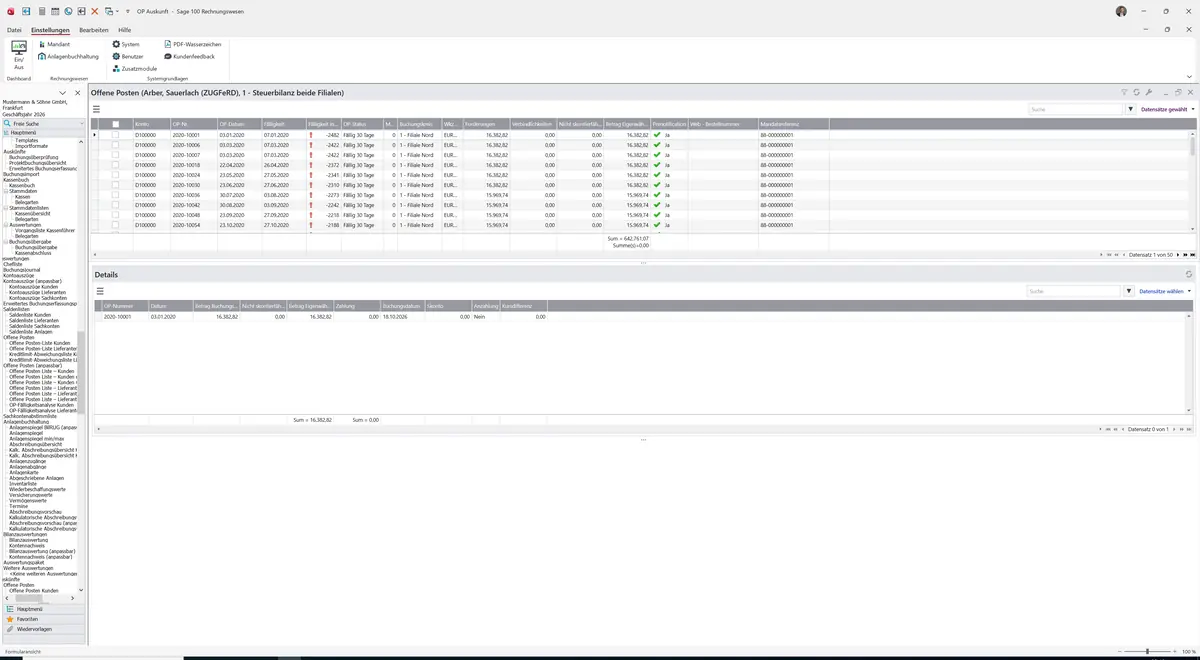Viewport: 1200px width, 660px height.
Task: Adjust the zoom slider in status bar
Action: pyautogui.click(x=1147, y=651)
